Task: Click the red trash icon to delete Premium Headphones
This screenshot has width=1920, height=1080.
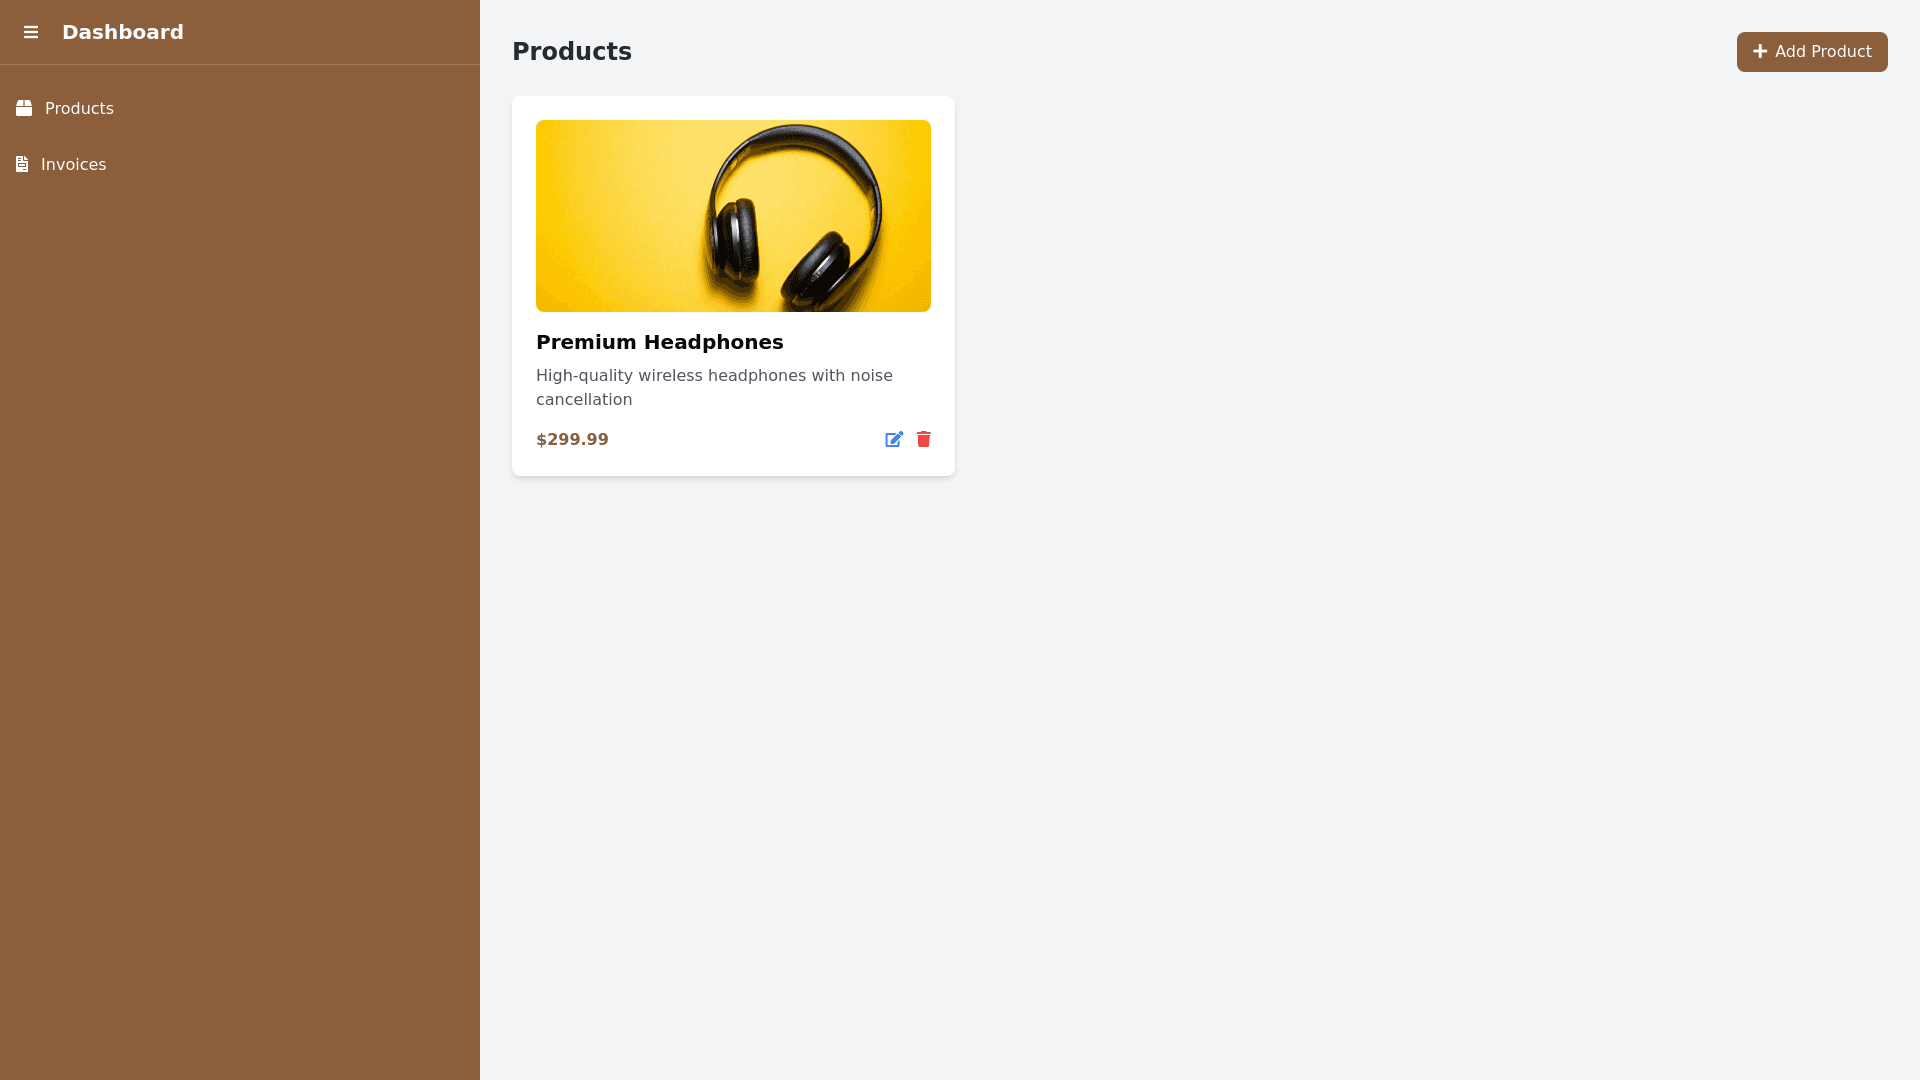Action: [x=923, y=439]
